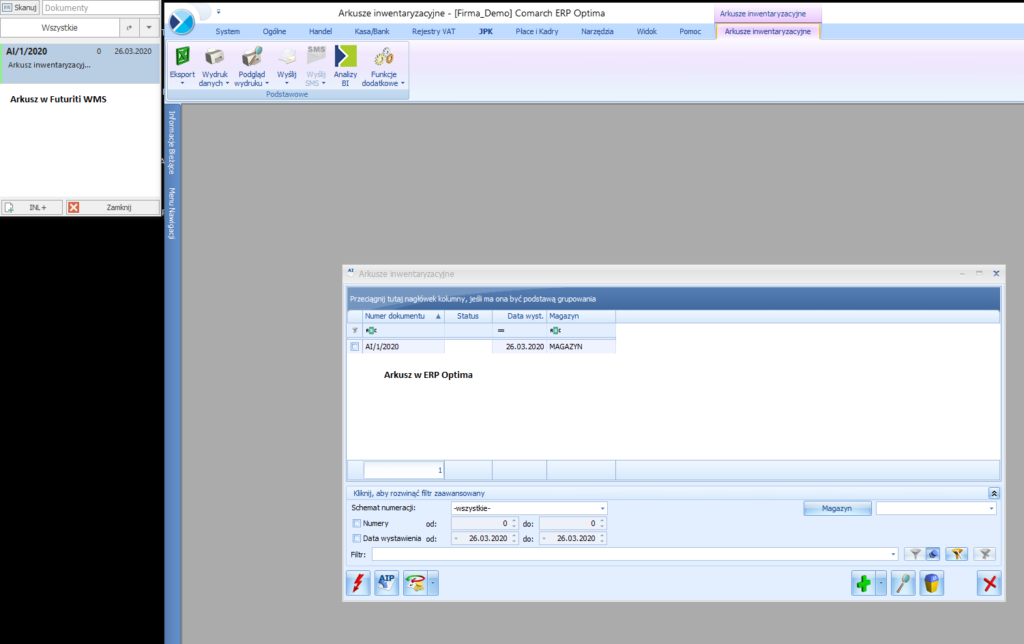Open the dropdown arrow next to Wszystkie
The width and height of the screenshot is (1024, 644).
pos(149,27)
